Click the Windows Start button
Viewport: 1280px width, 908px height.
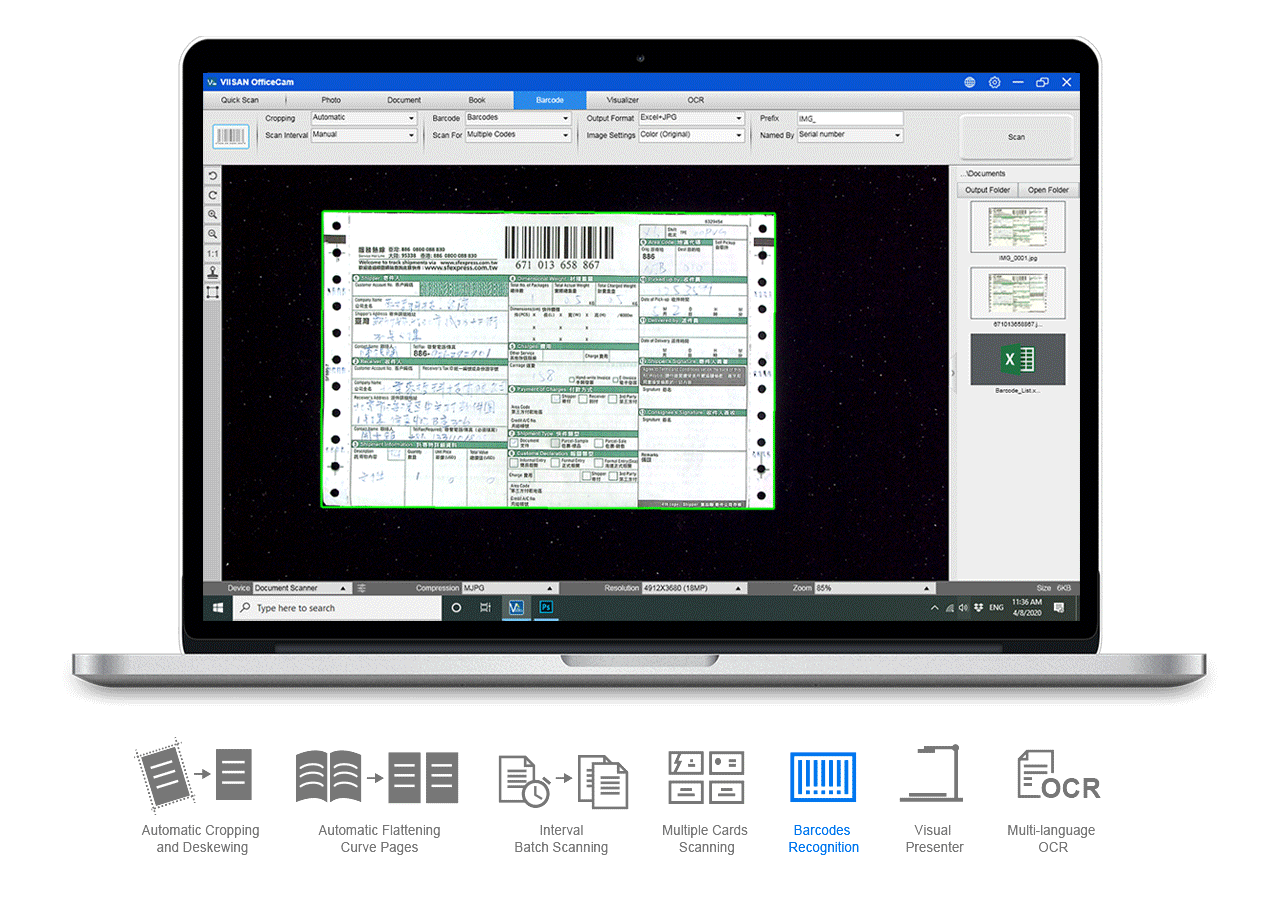click(x=218, y=607)
